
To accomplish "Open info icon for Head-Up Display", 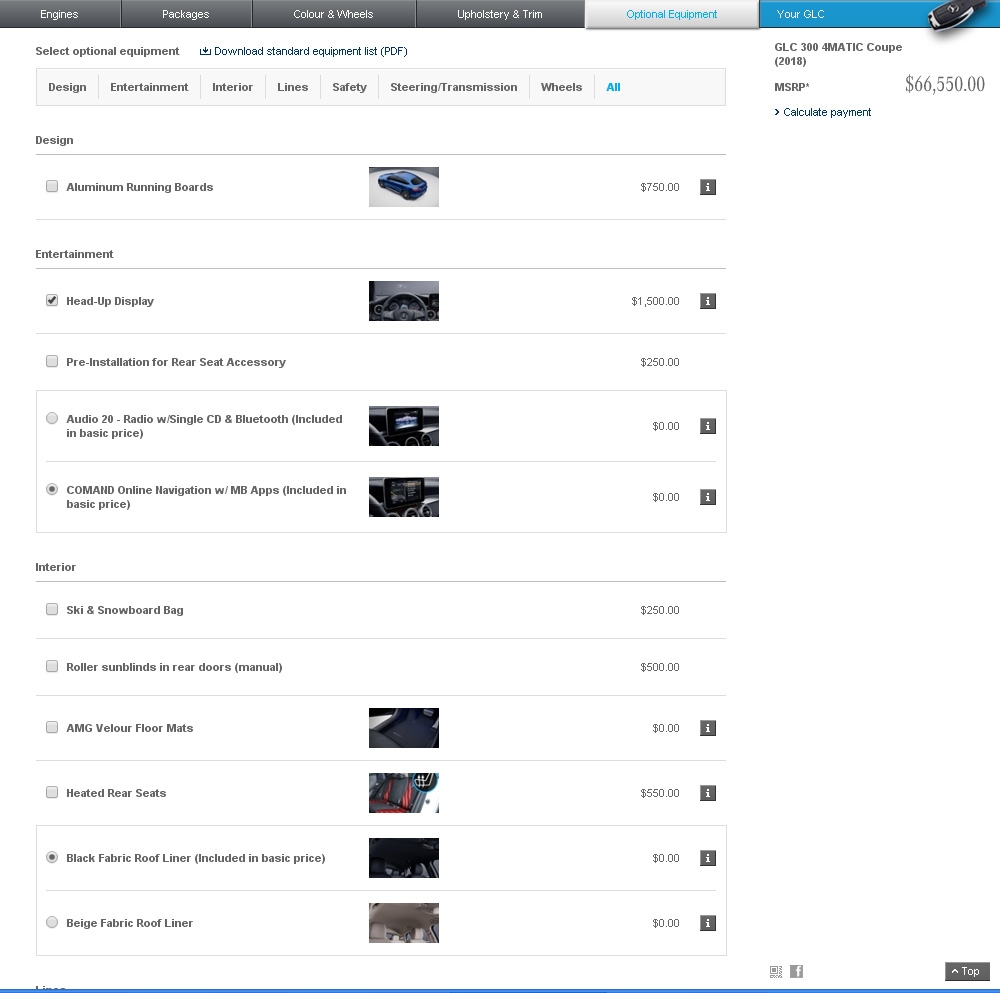I will point(707,301).
